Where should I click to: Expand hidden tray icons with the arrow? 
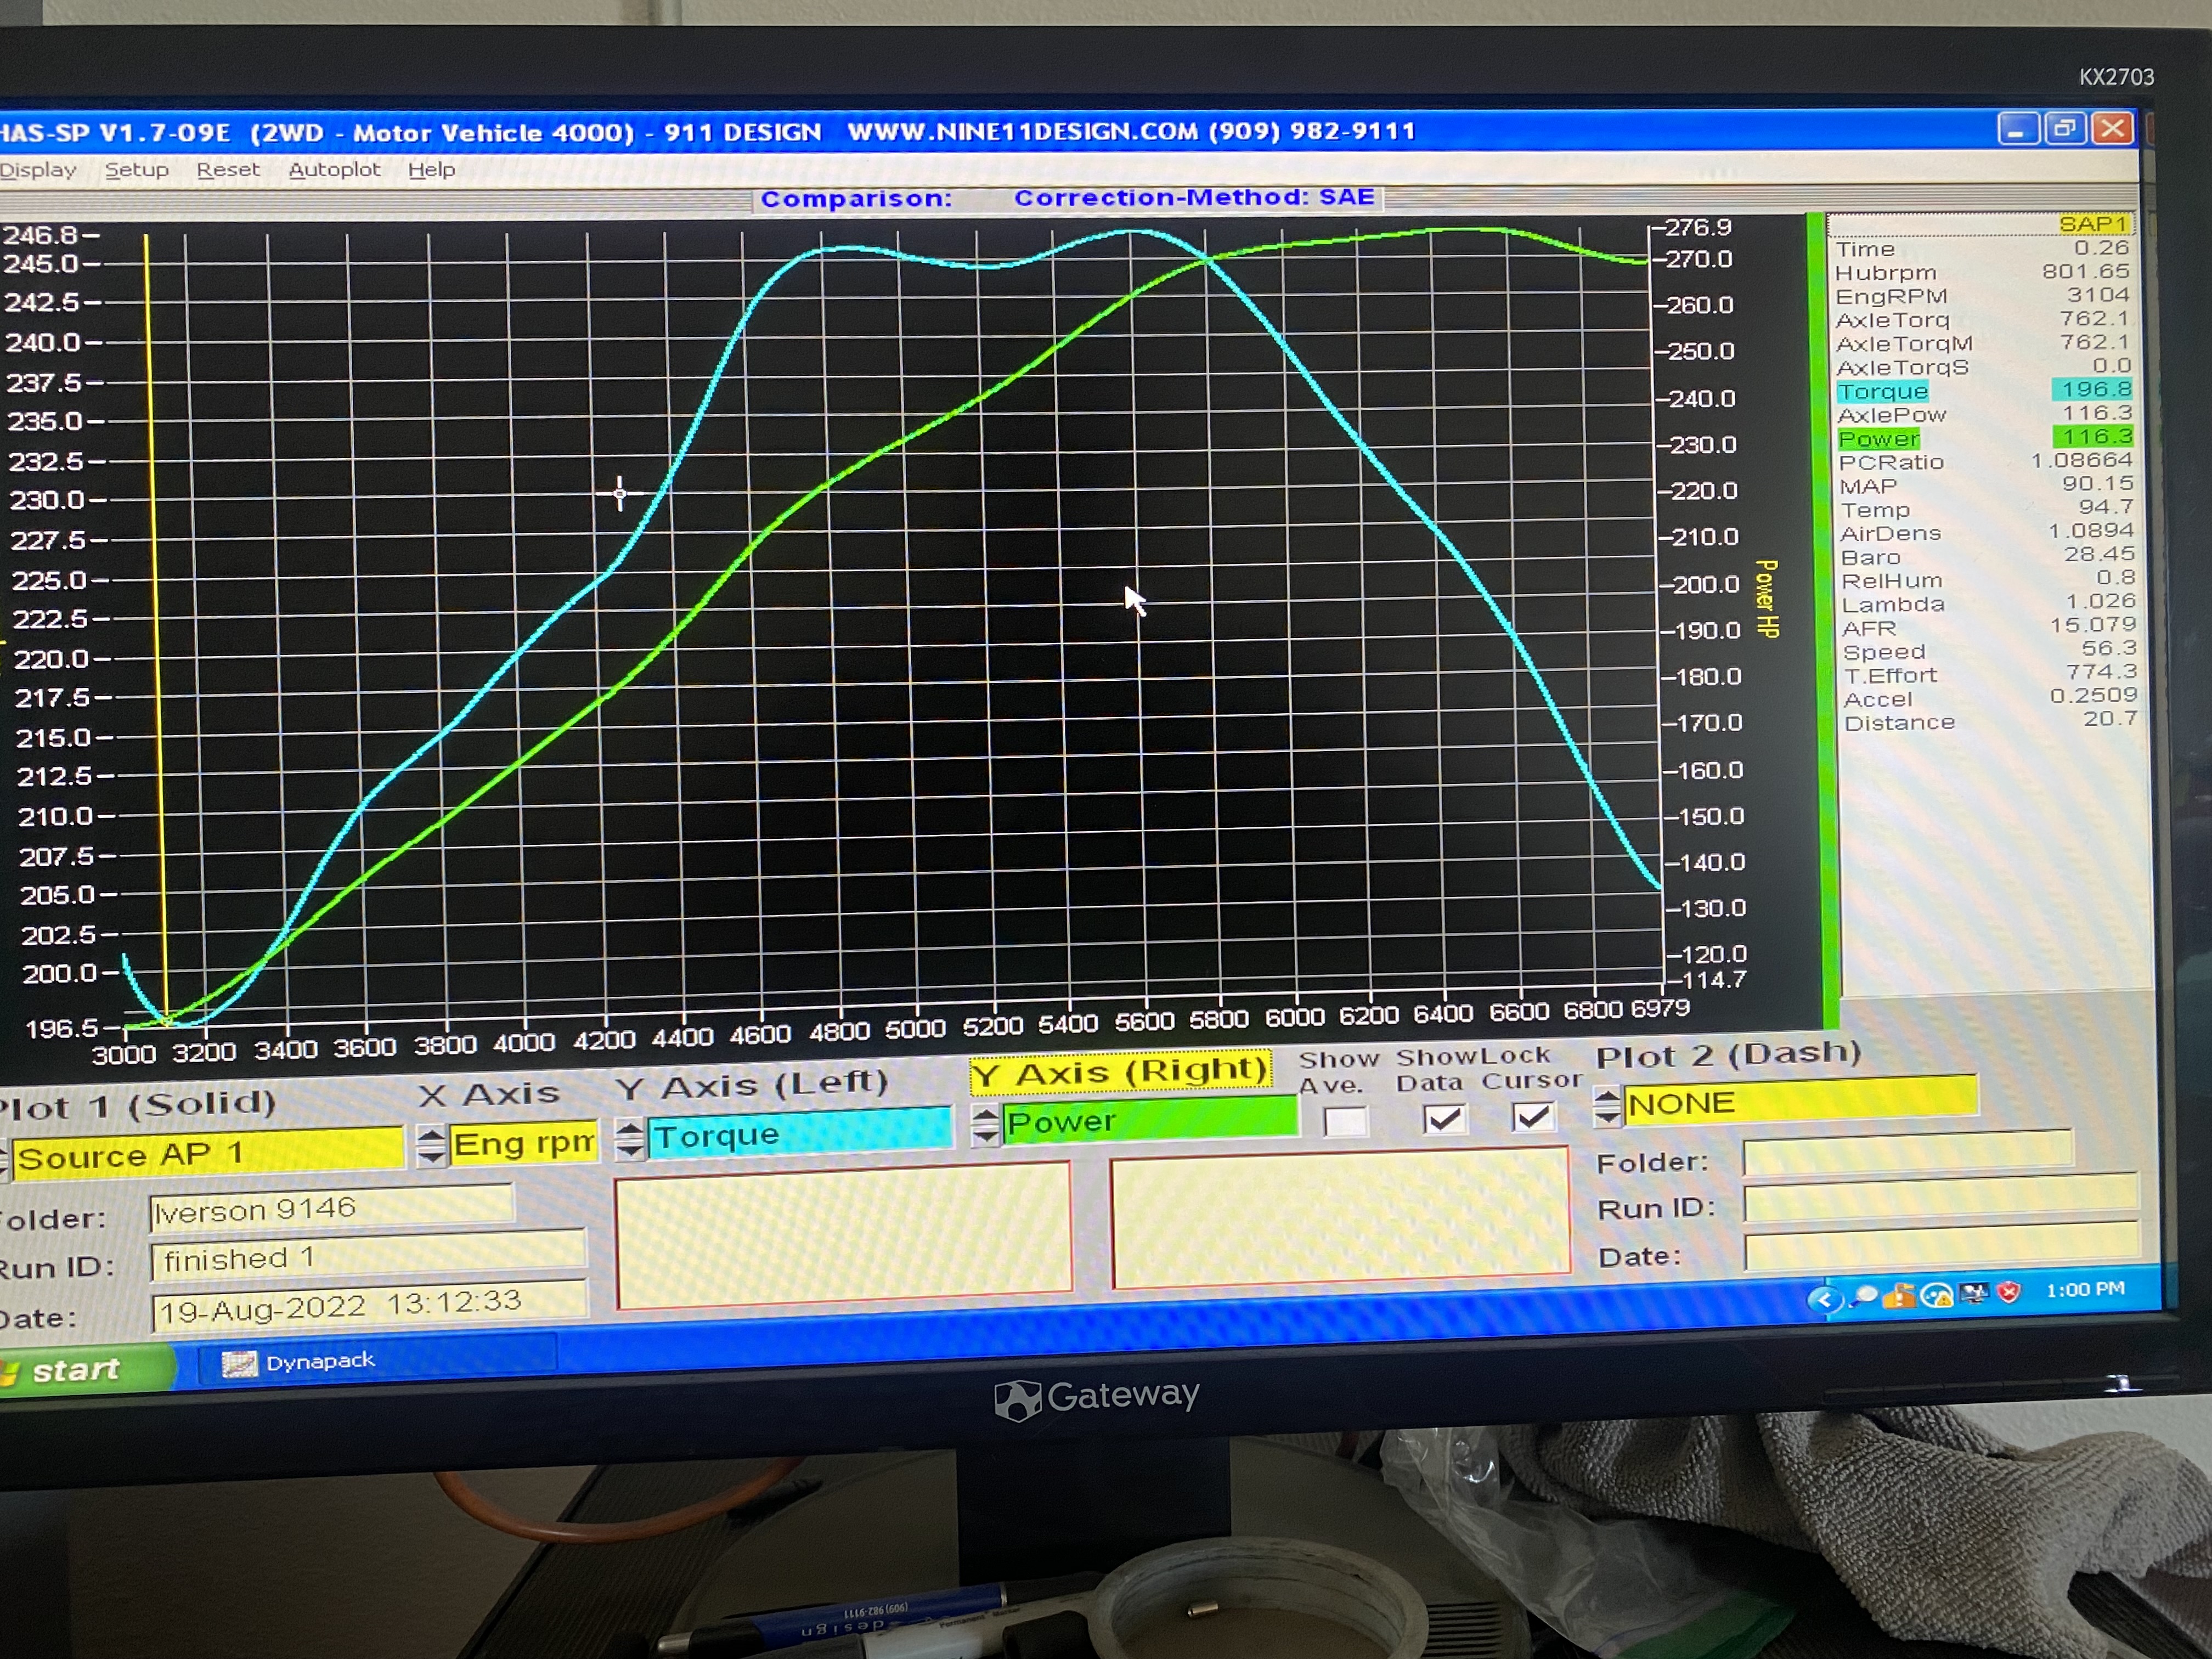1824,1299
